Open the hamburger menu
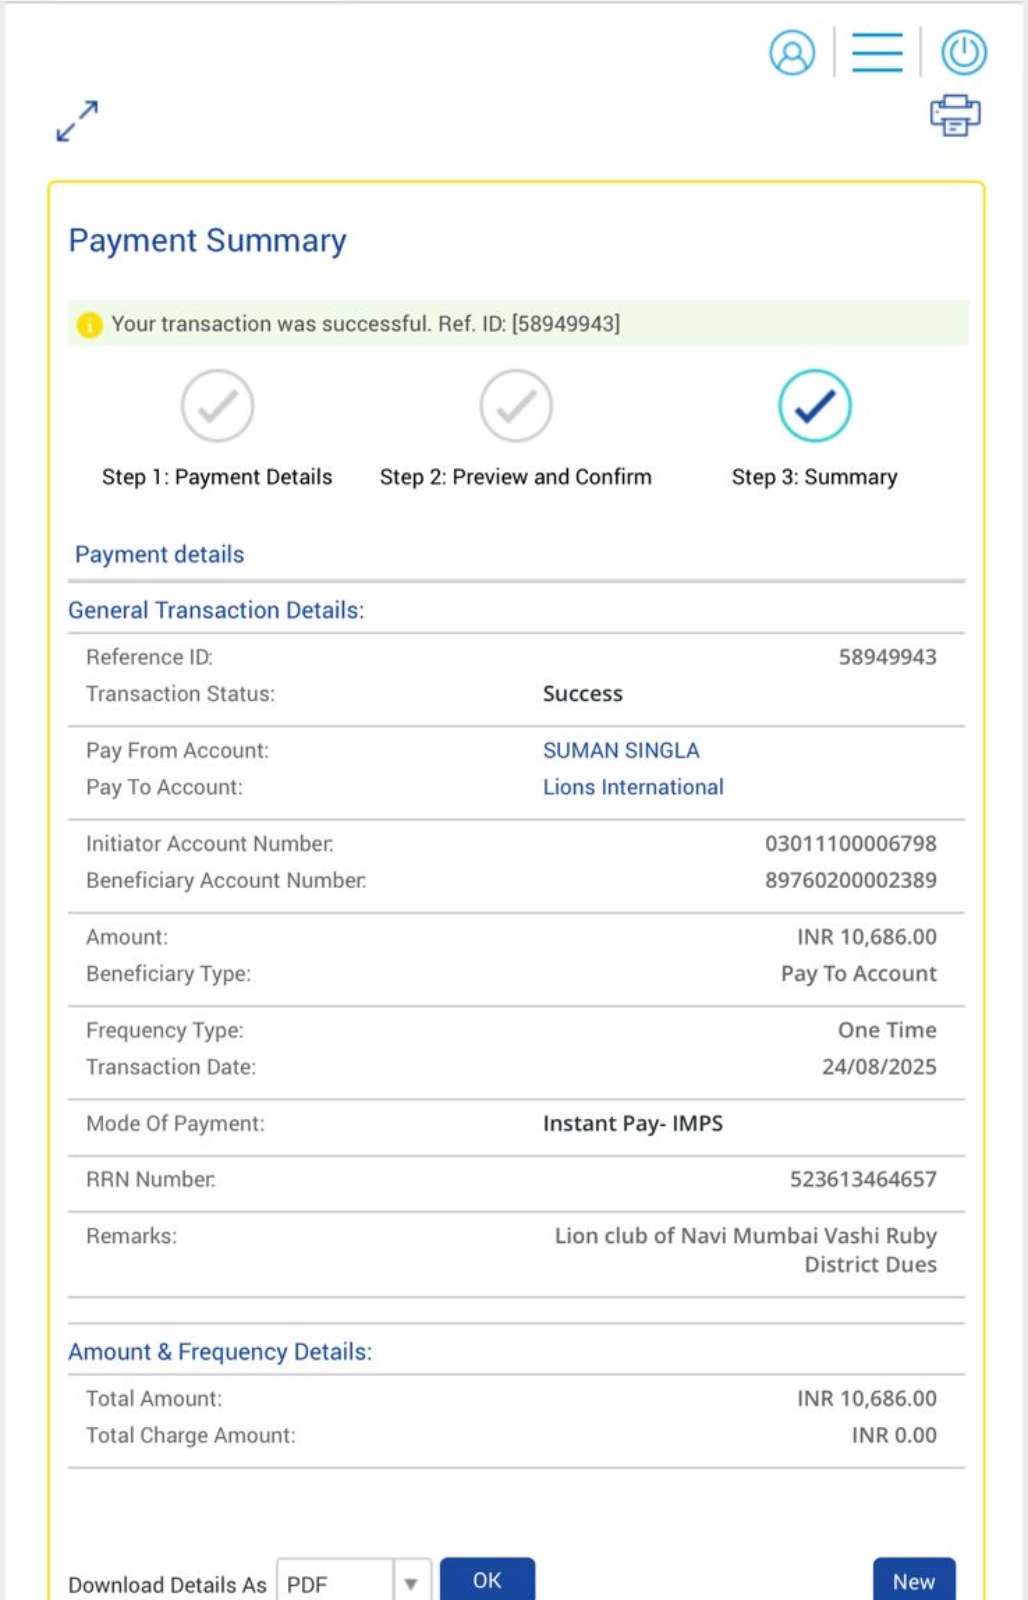1028x1600 pixels. click(877, 53)
